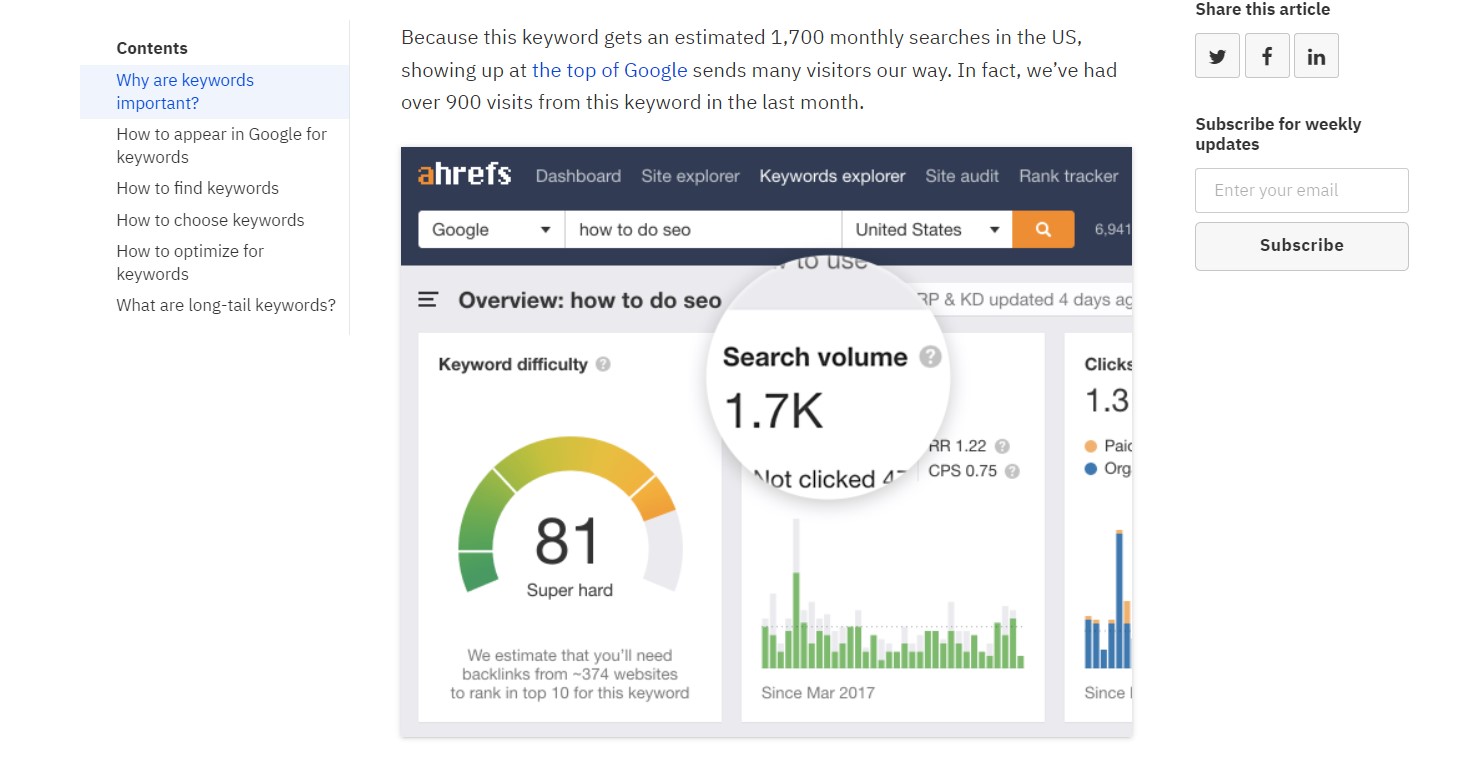Share the article on Twitter
This screenshot has height=763, width=1471.
1217,56
